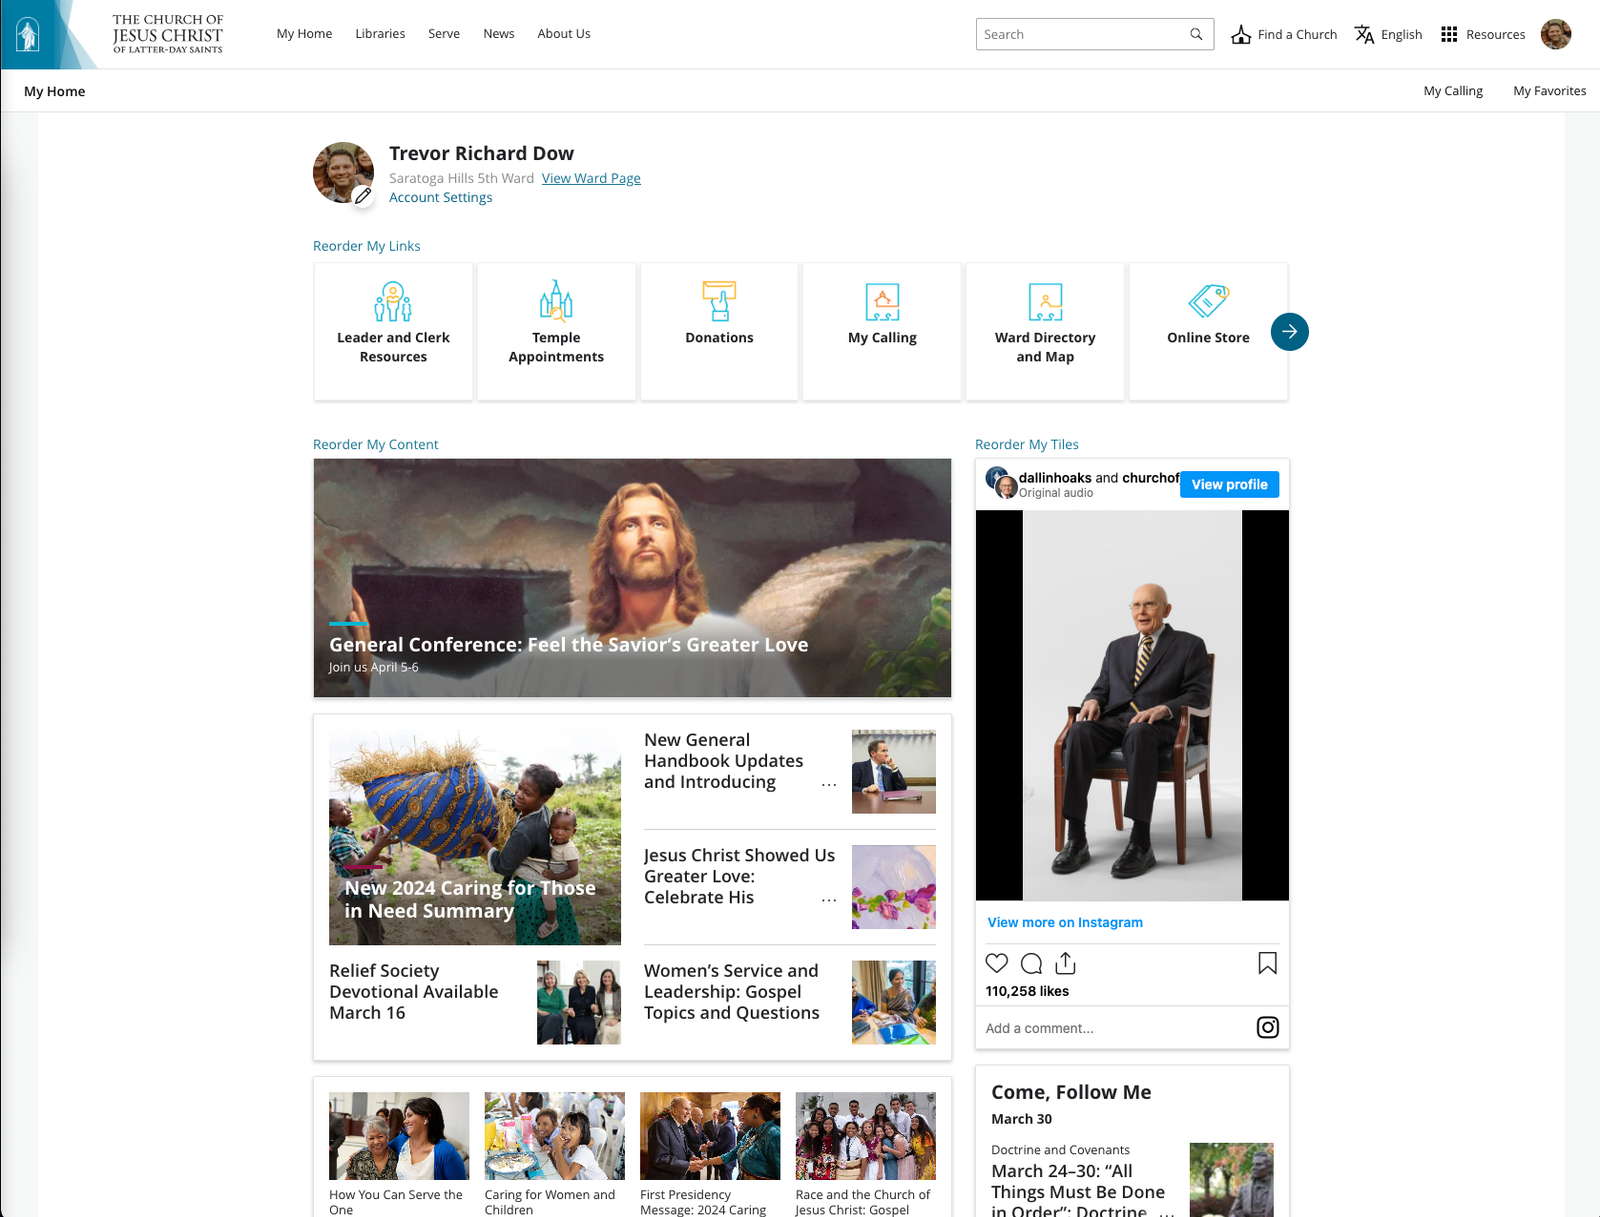
Task: Open the user avatar in the header
Action: point(1556,34)
